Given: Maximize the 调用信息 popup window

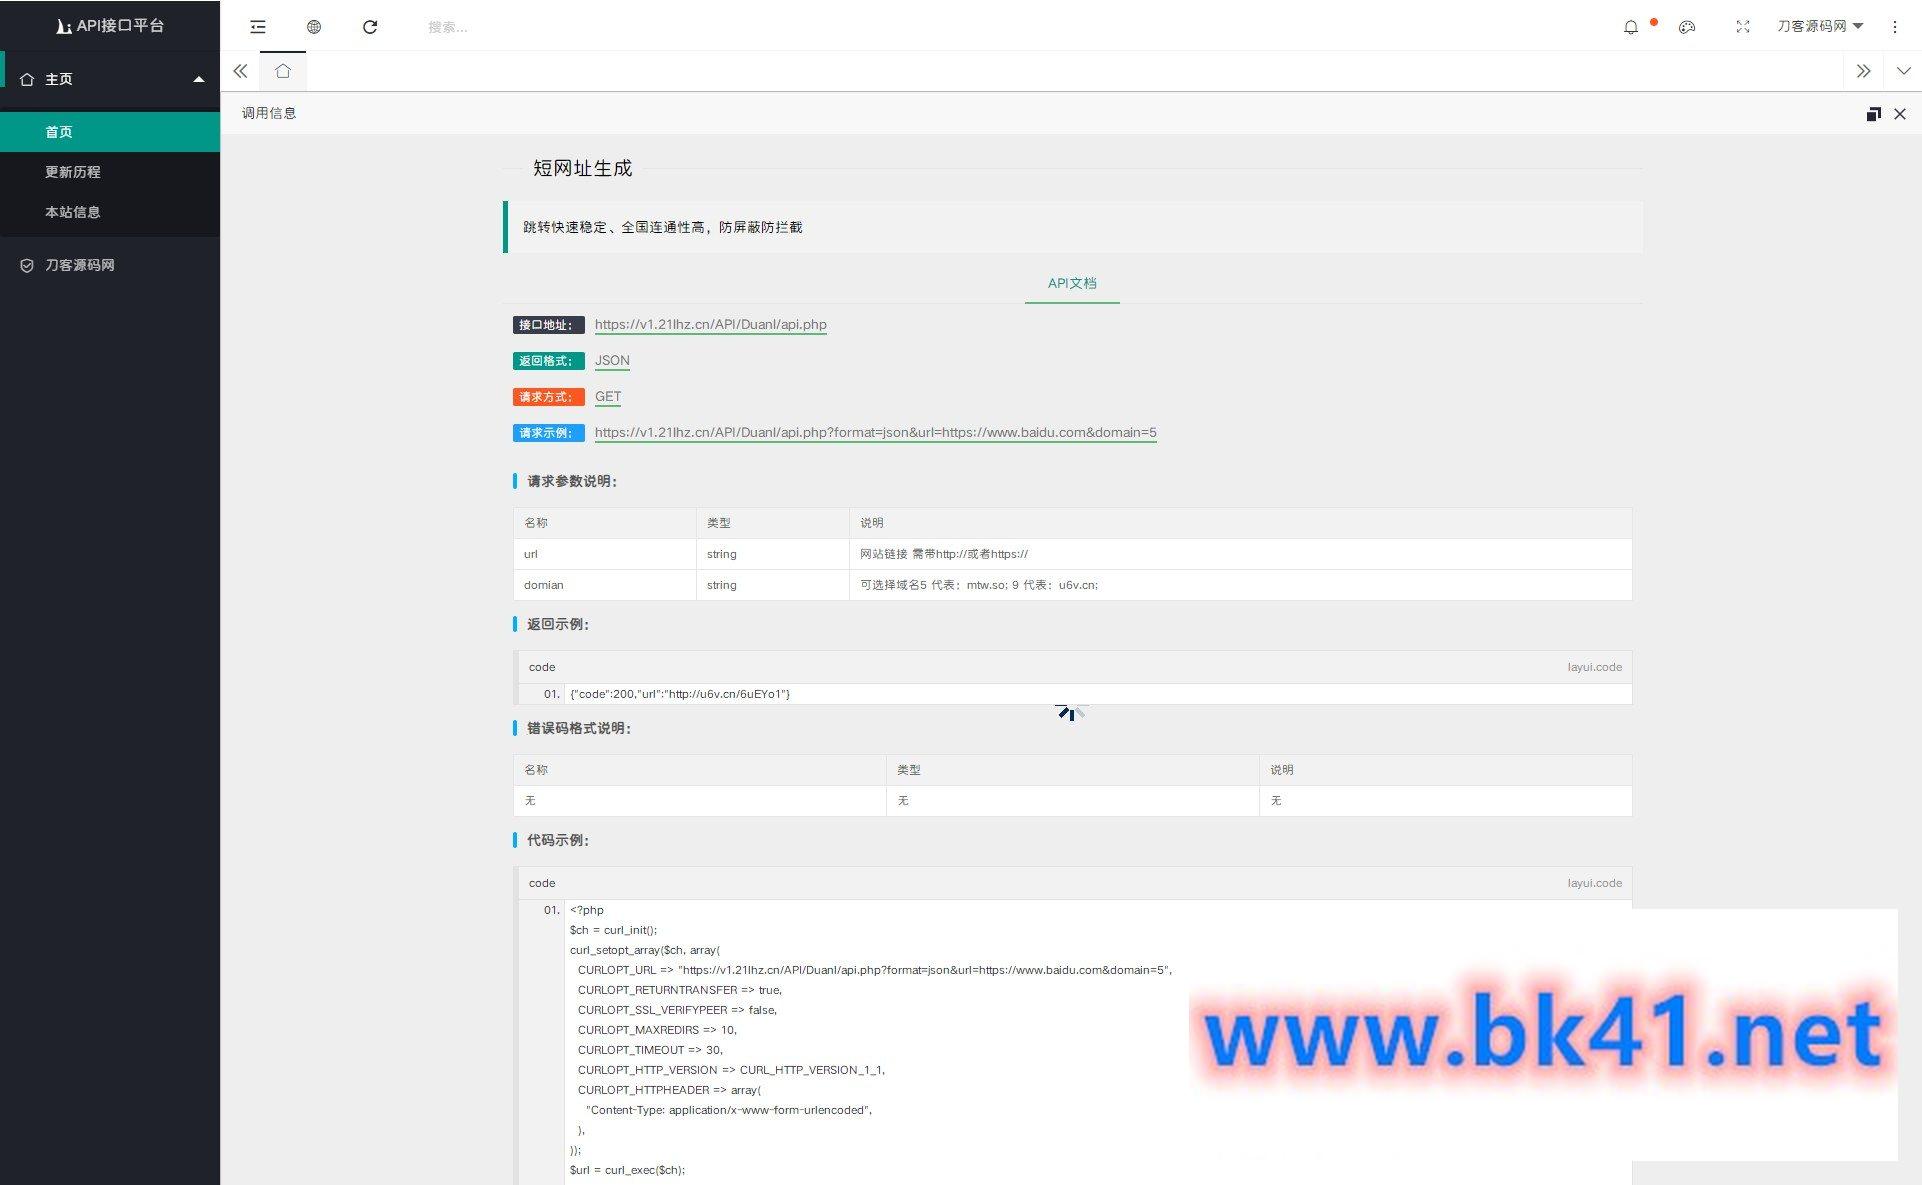Looking at the screenshot, I should point(1873,114).
